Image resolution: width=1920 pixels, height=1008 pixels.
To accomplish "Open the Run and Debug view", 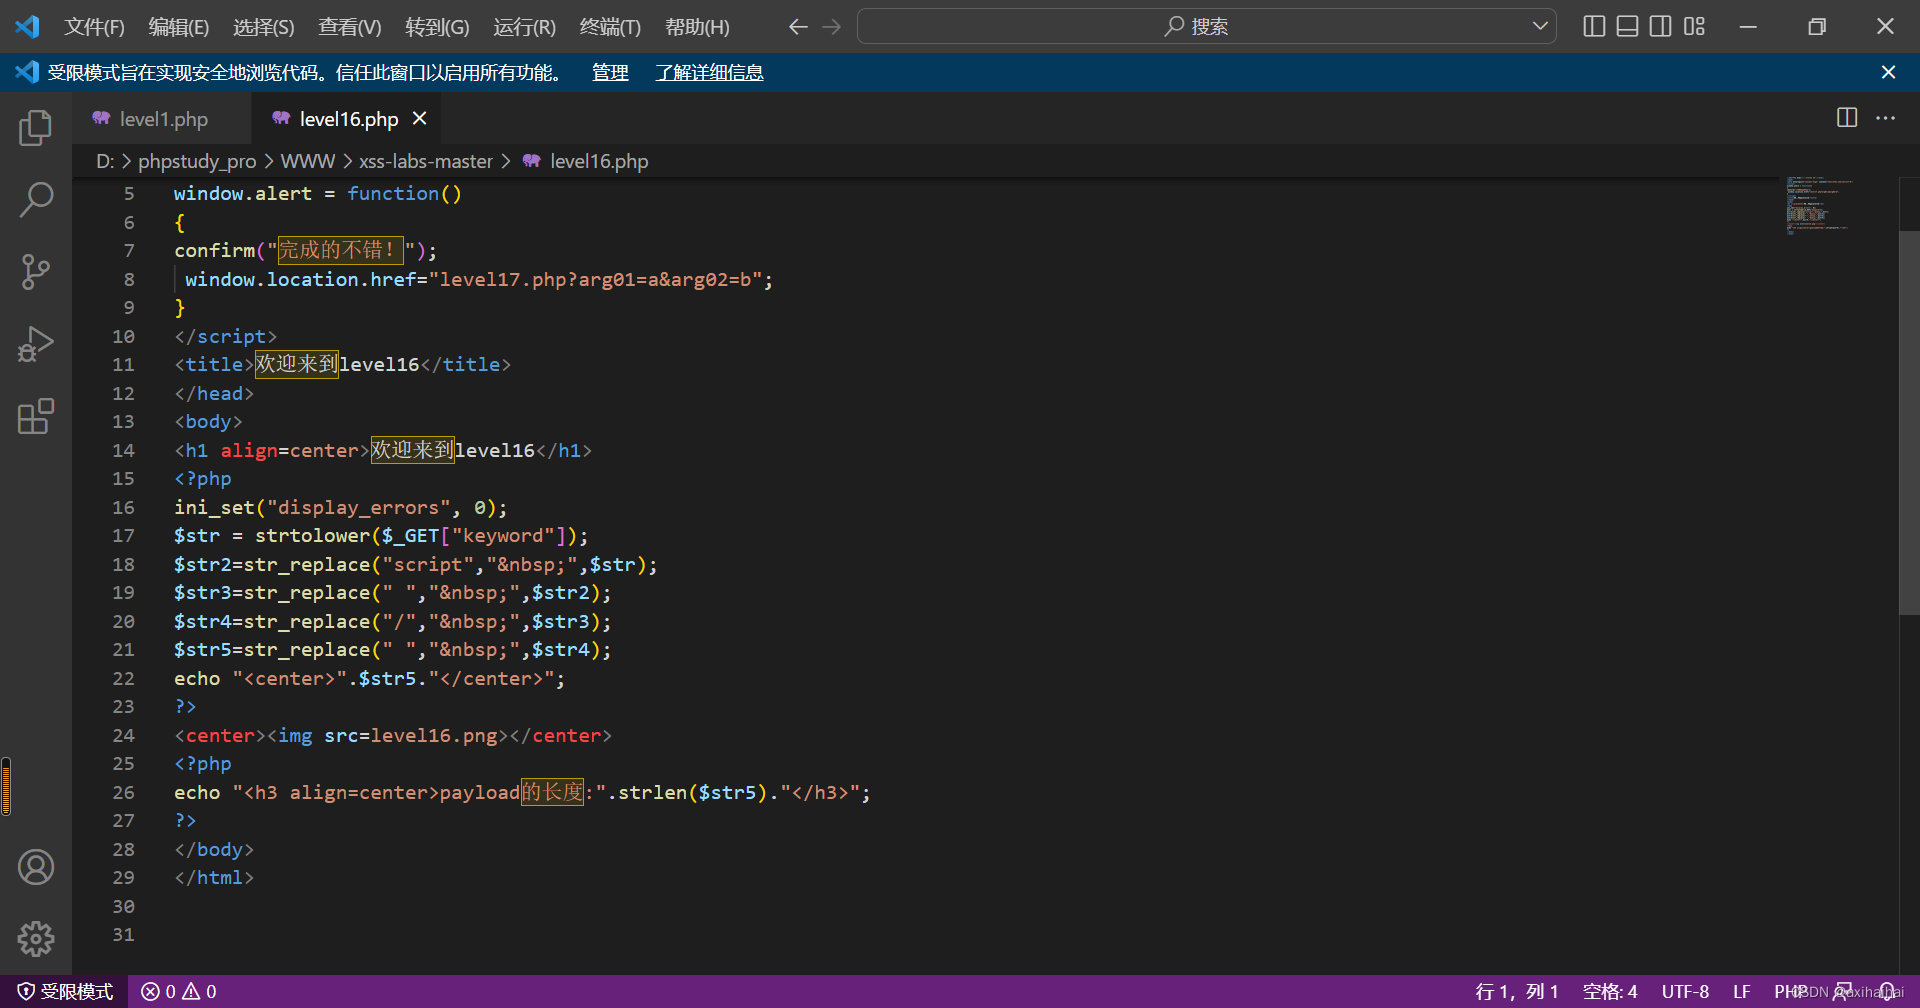I will click(36, 343).
